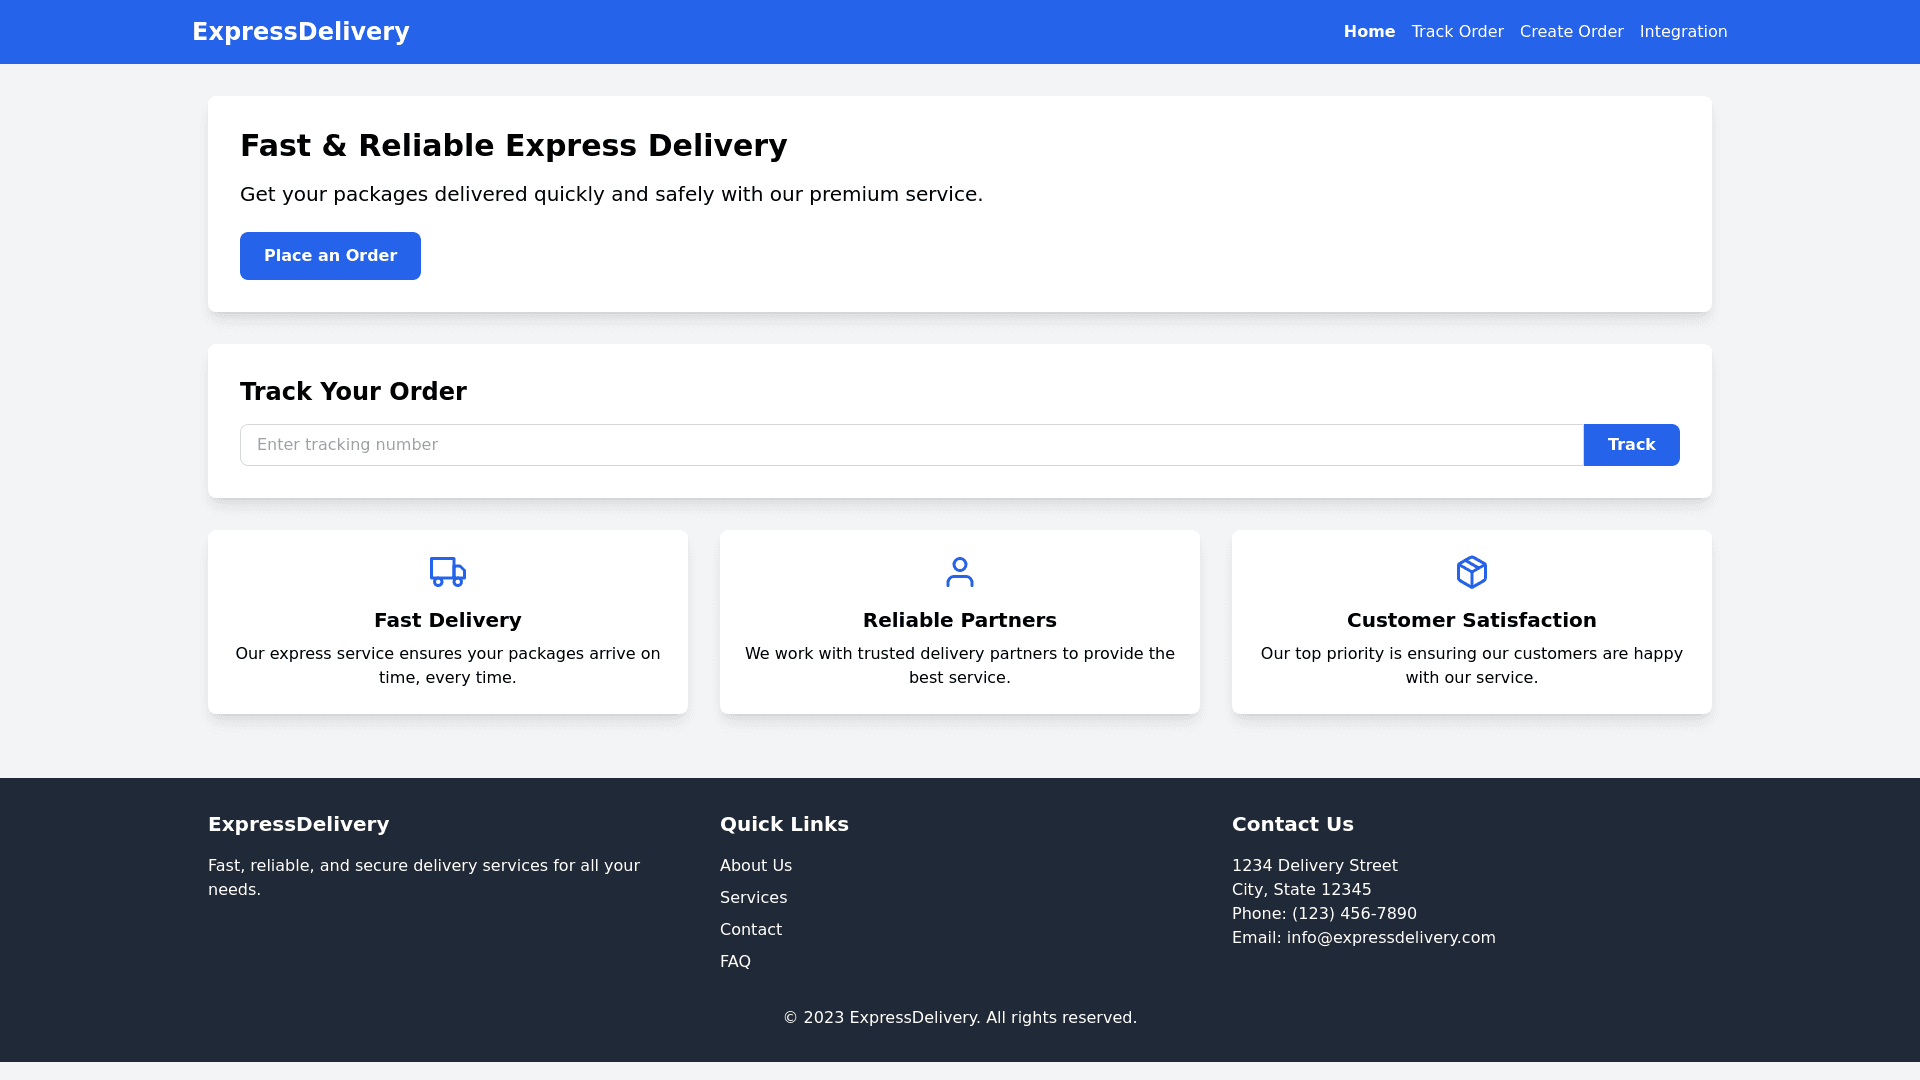Image resolution: width=1920 pixels, height=1080 pixels.
Task: Click the delivery truck icon
Action: (x=447, y=572)
